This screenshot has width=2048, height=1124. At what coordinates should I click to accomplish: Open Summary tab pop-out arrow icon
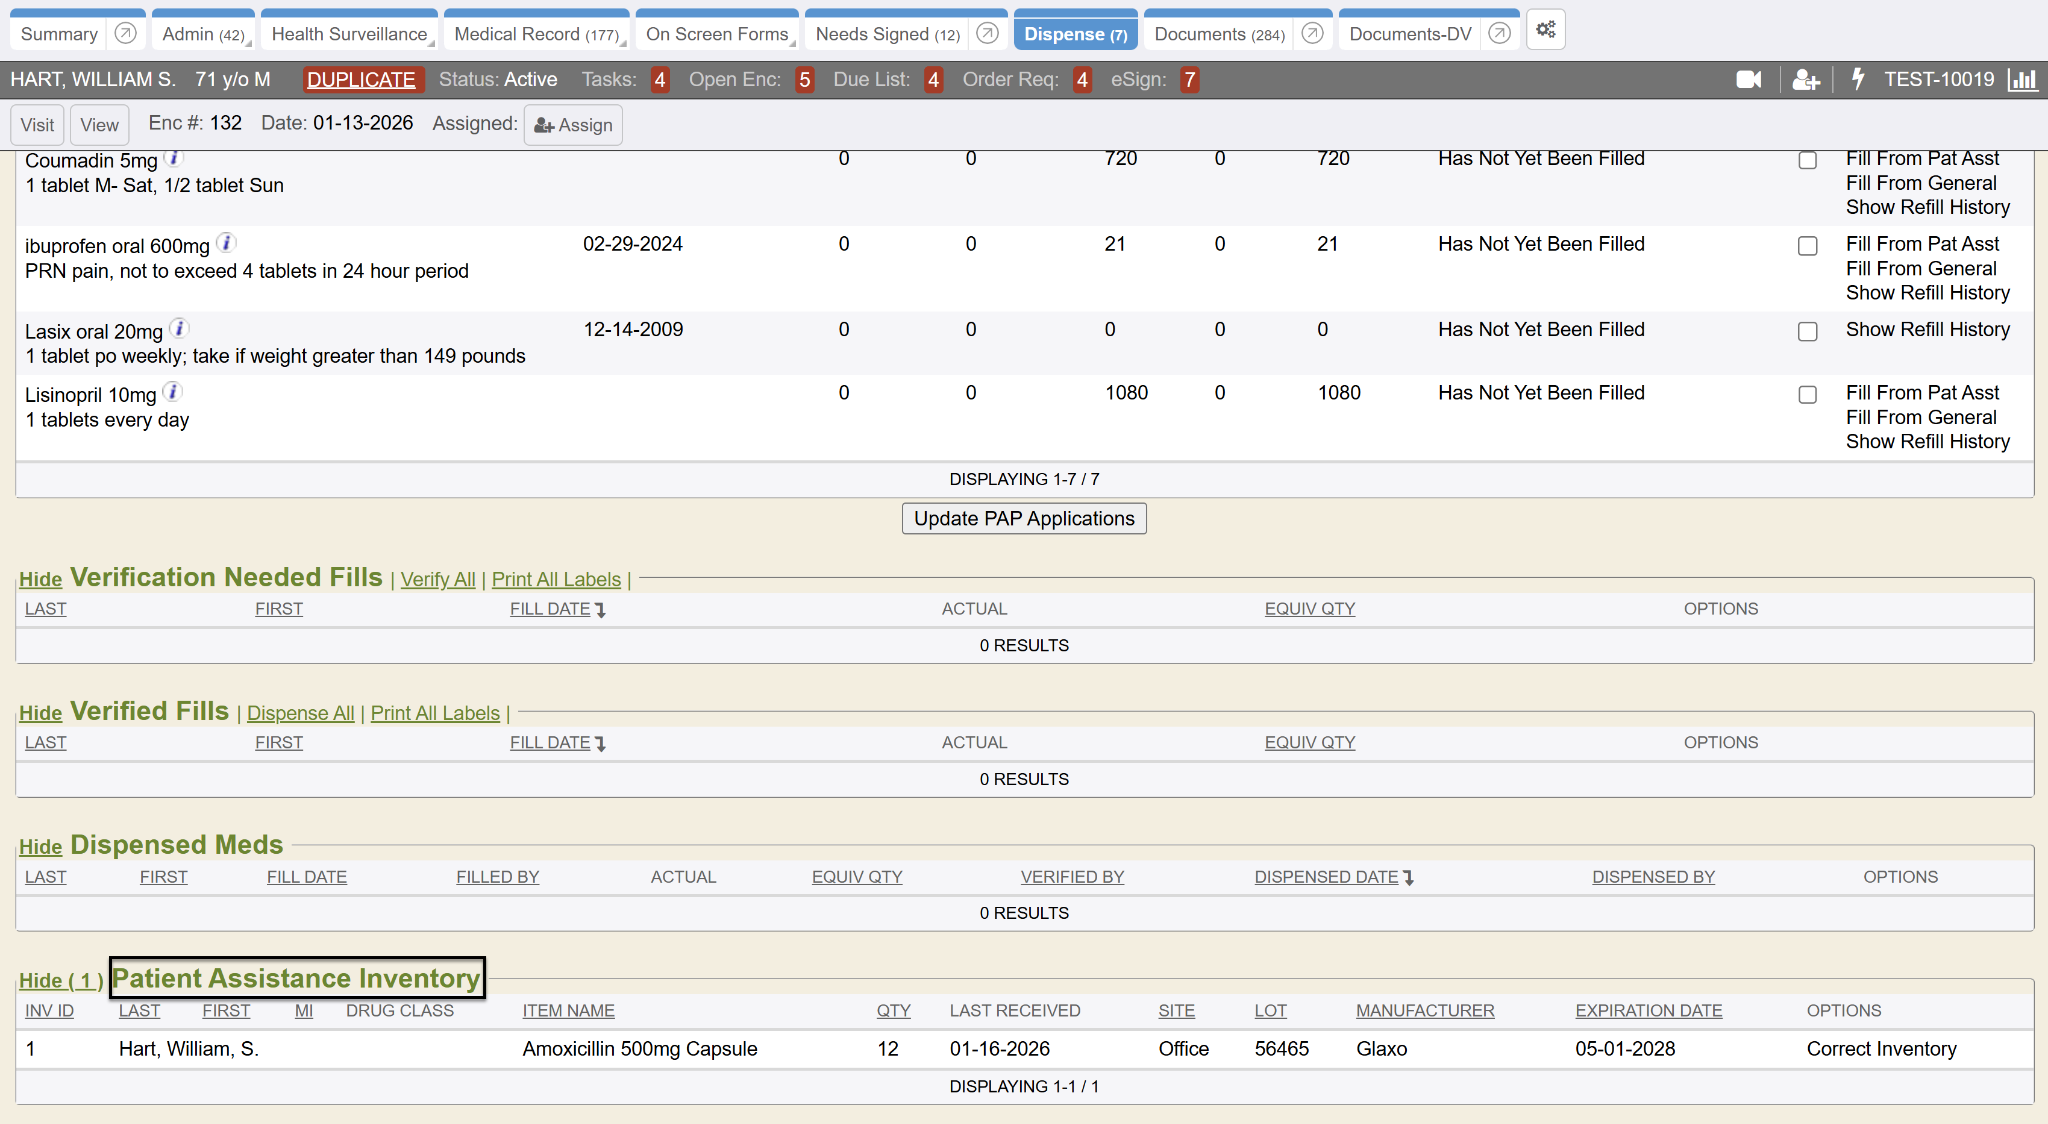coord(125,34)
